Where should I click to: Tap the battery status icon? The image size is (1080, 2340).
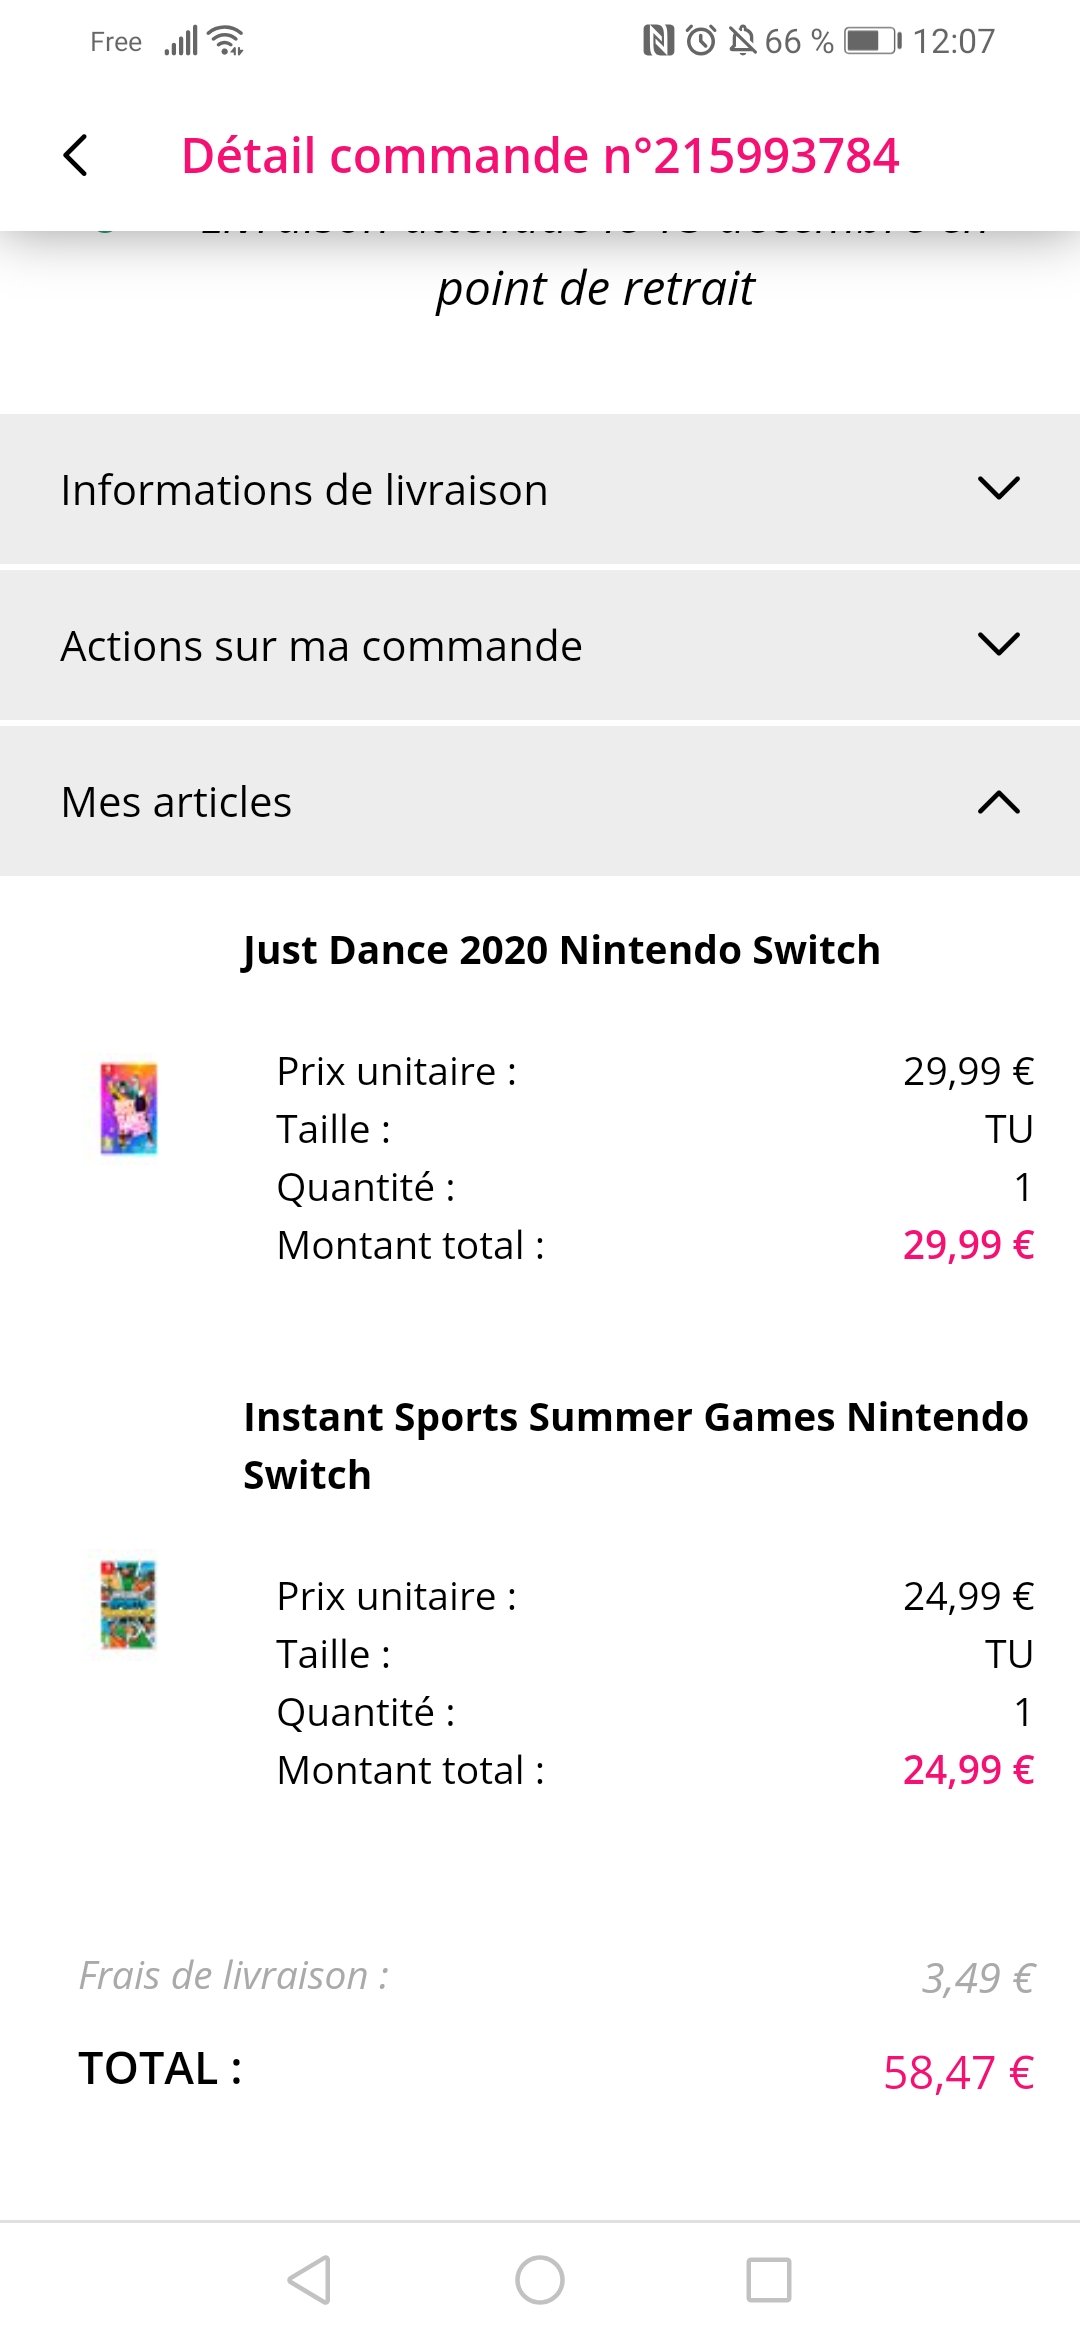873,41
